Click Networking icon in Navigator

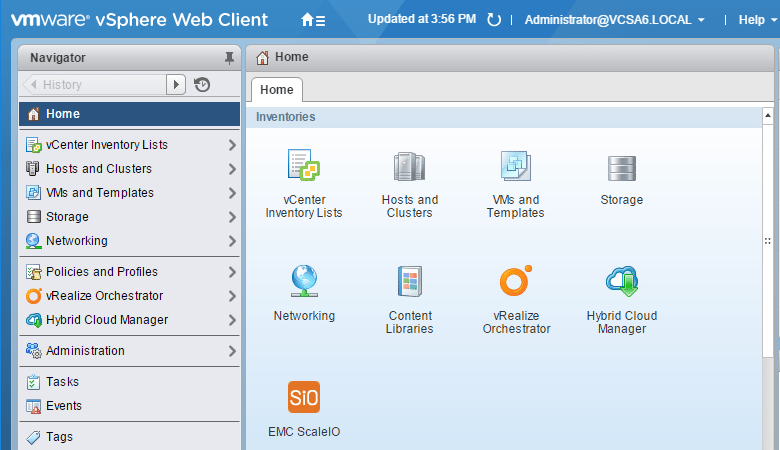coord(33,241)
